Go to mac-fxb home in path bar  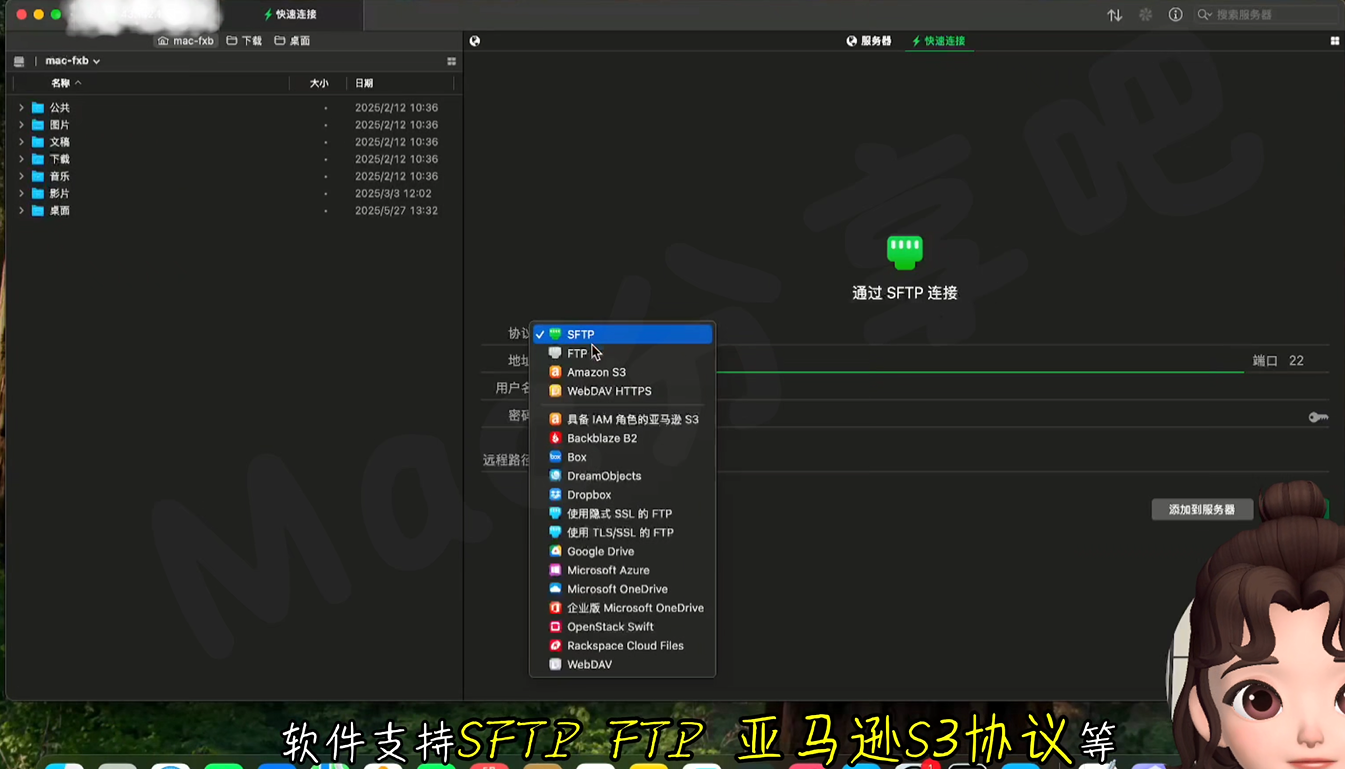(x=186, y=41)
